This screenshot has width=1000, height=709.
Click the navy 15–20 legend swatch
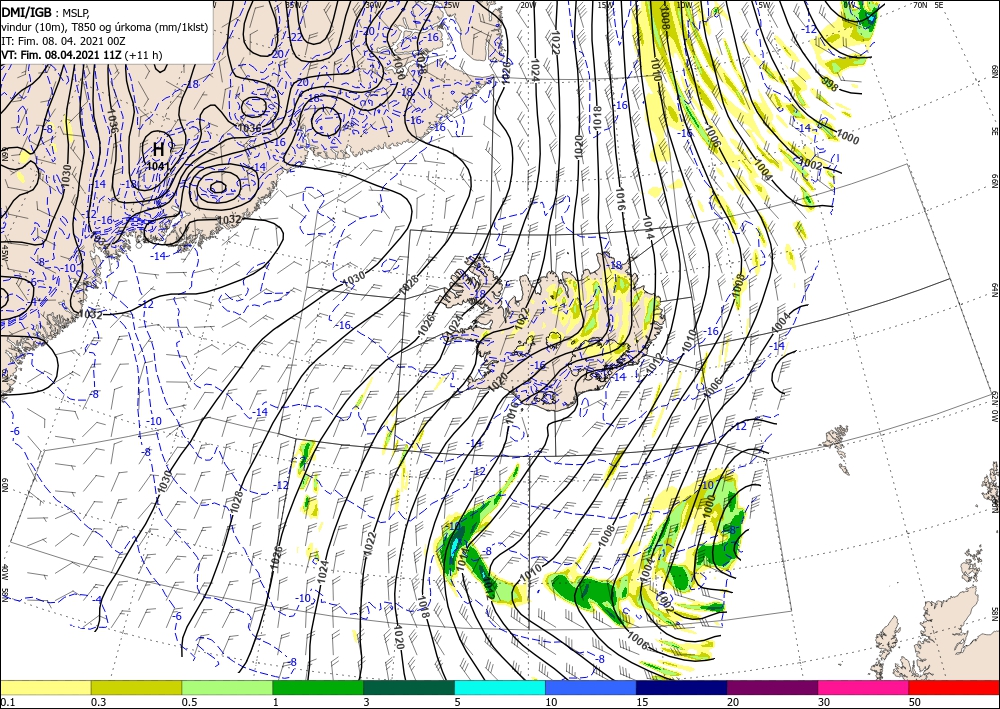tap(682, 687)
